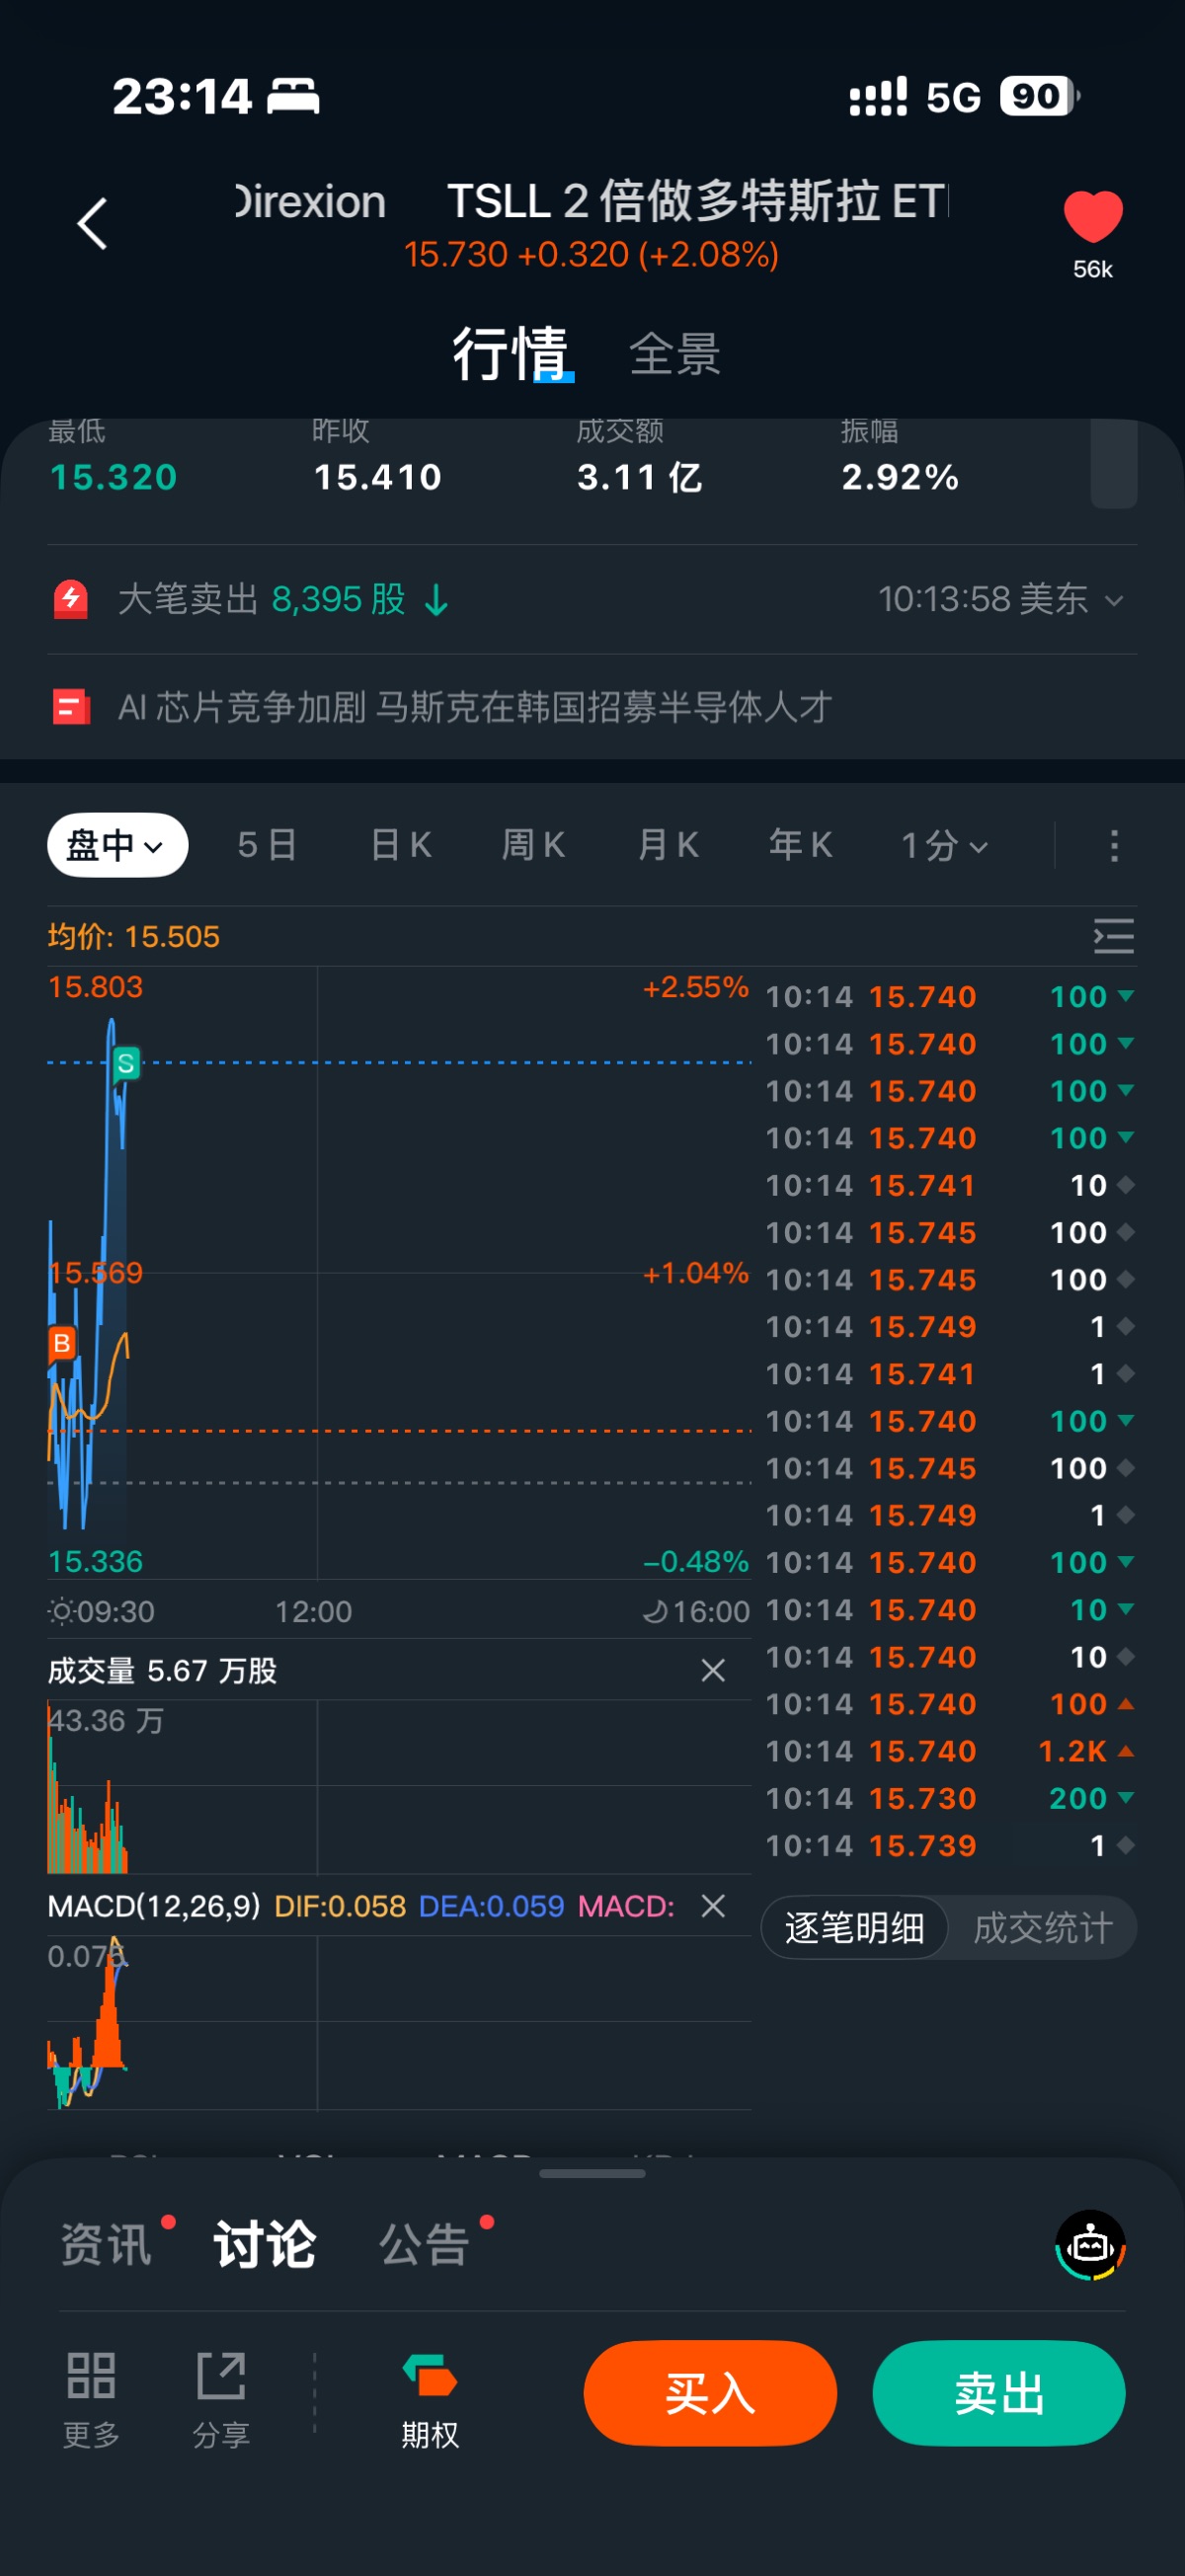
Task: Close the 成交量 volume panel
Action: point(713,1670)
